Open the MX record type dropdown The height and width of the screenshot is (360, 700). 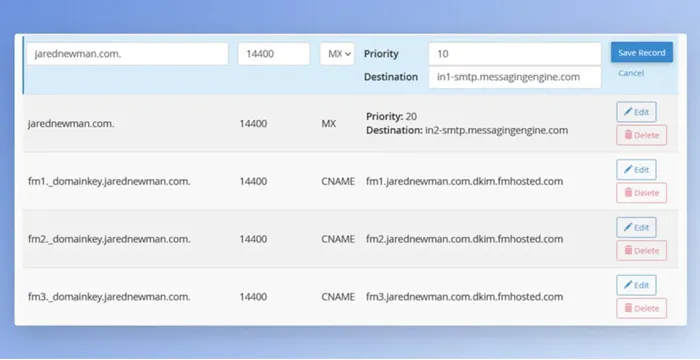click(x=337, y=54)
